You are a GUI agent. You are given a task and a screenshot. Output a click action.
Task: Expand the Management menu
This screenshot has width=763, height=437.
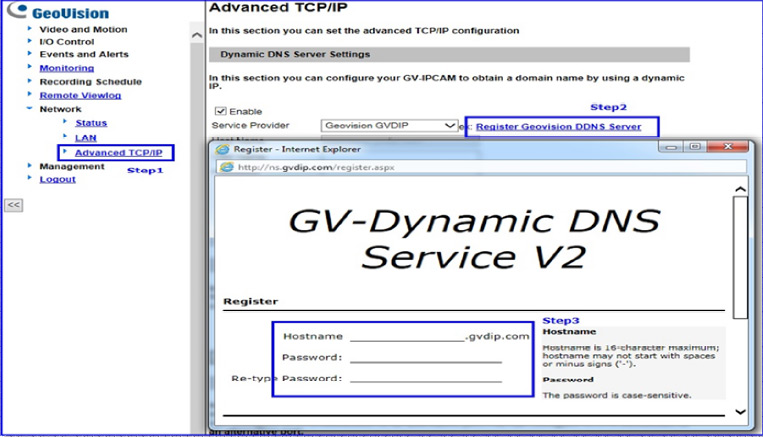click(x=72, y=166)
